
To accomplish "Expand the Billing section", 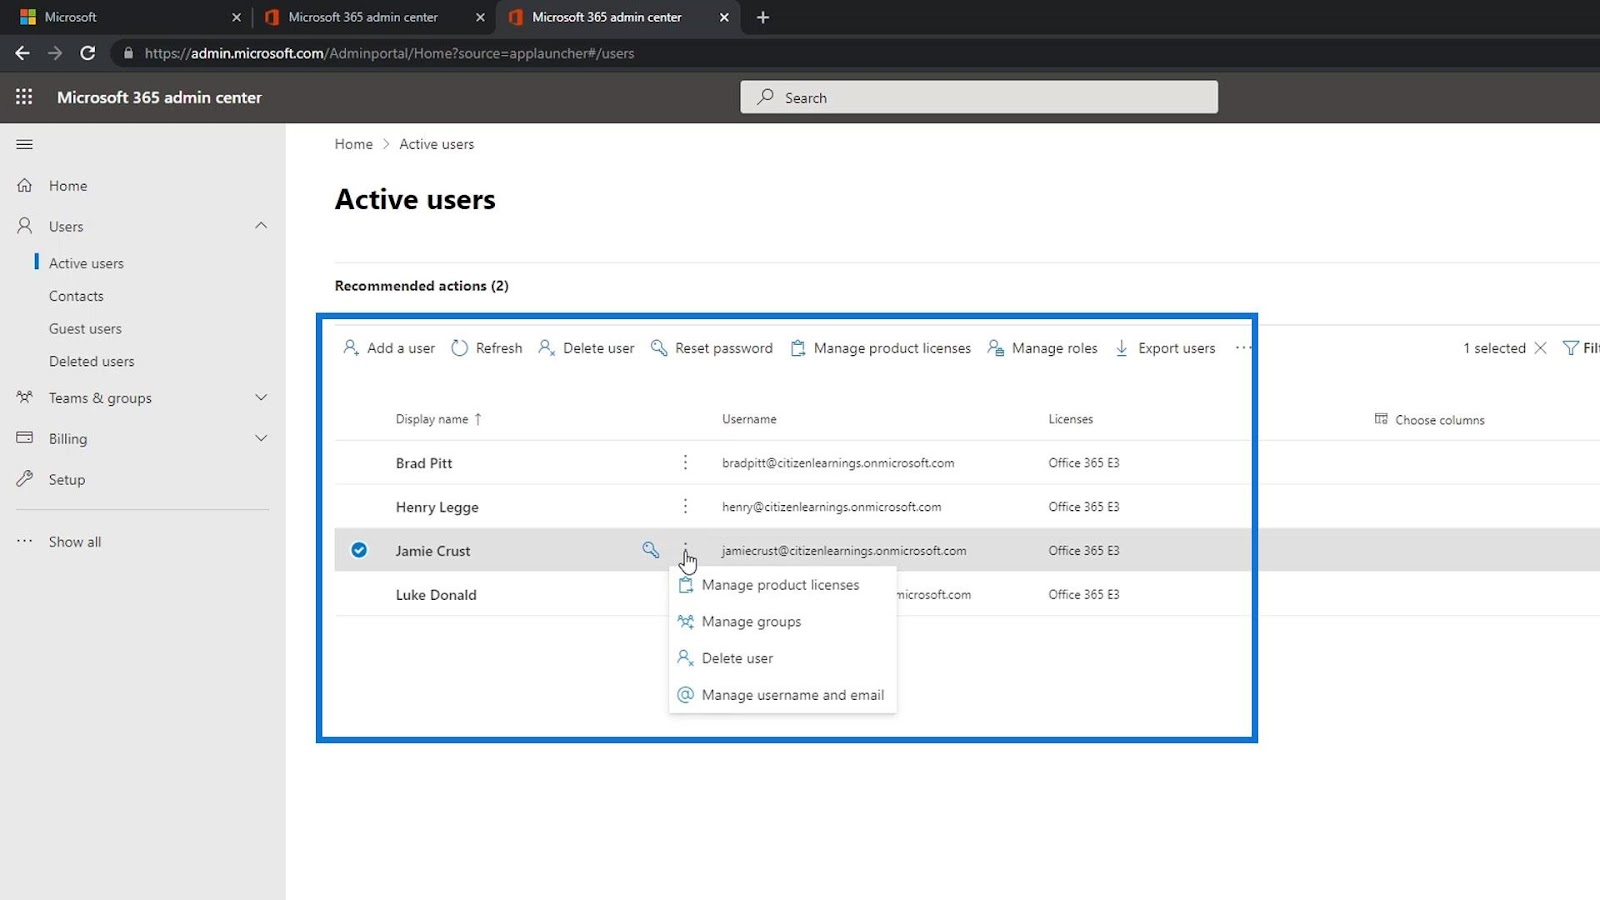I will 261,438.
